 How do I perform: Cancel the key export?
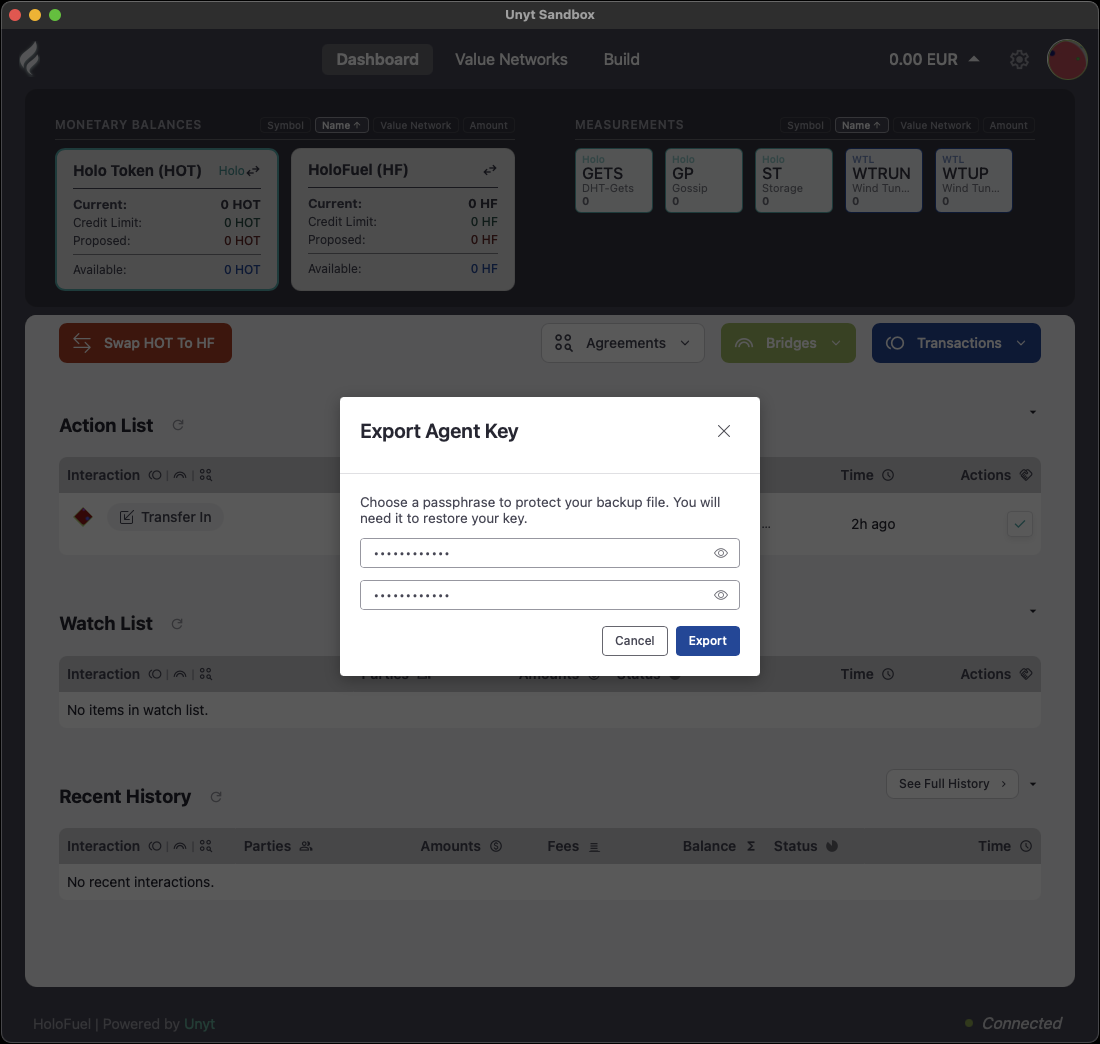(x=634, y=641)
